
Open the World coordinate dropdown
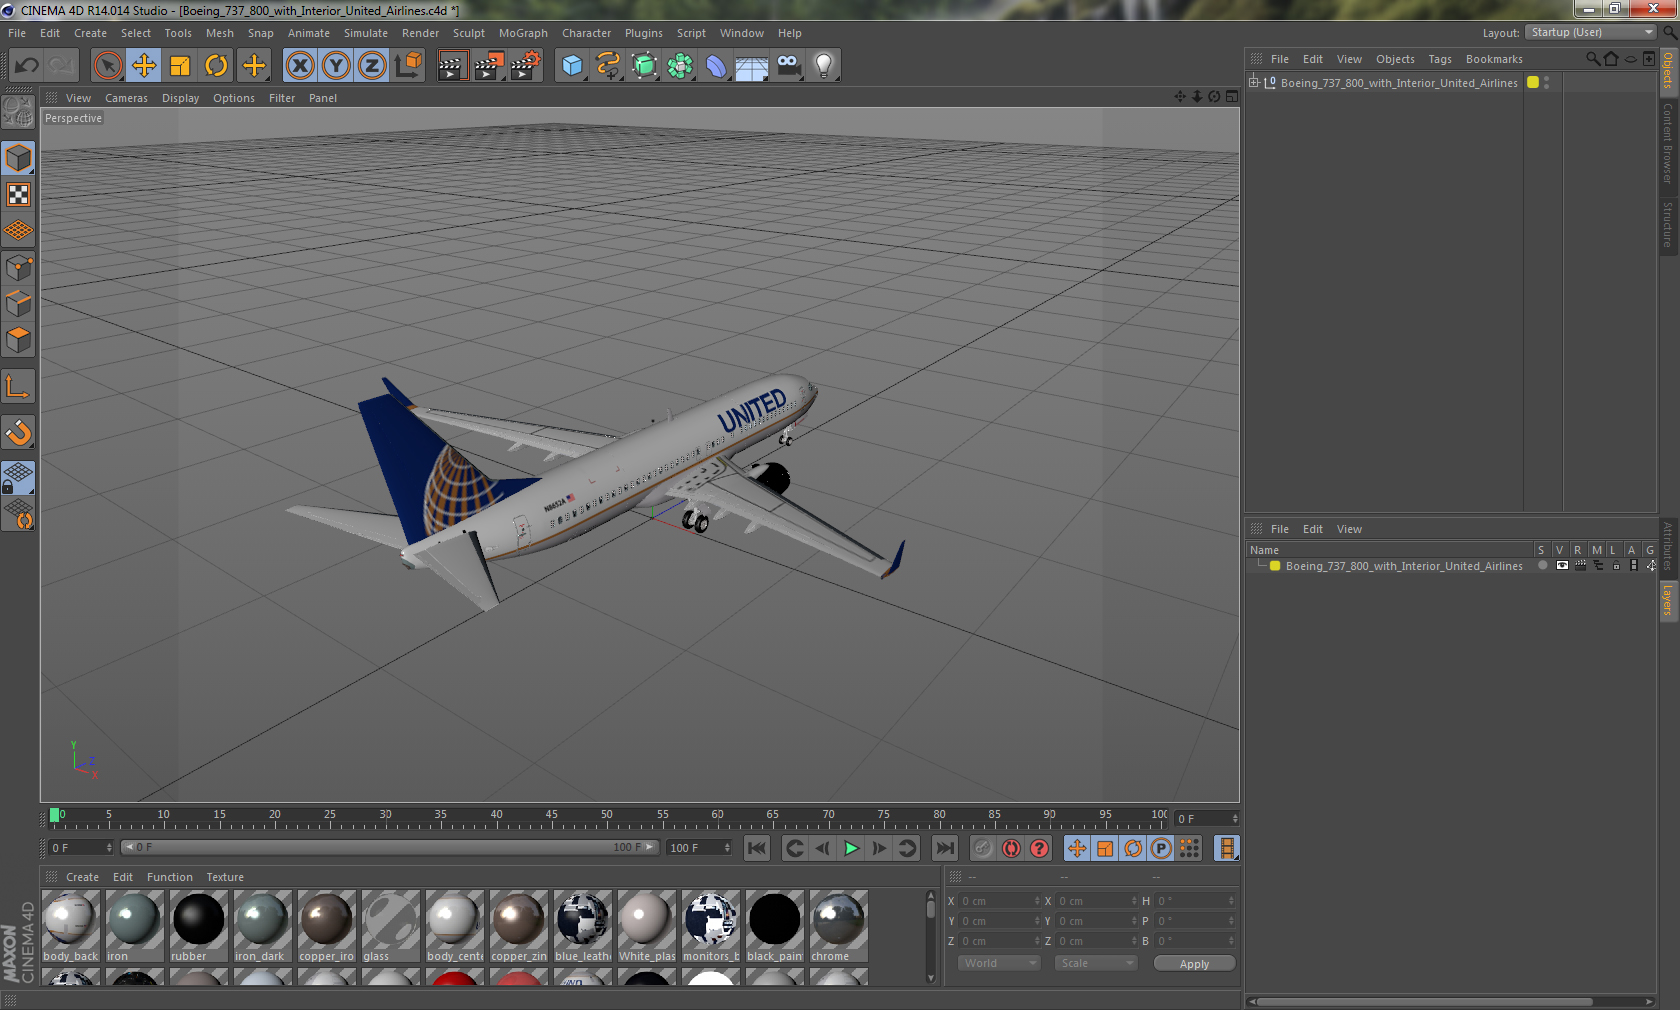click(998, 963)
